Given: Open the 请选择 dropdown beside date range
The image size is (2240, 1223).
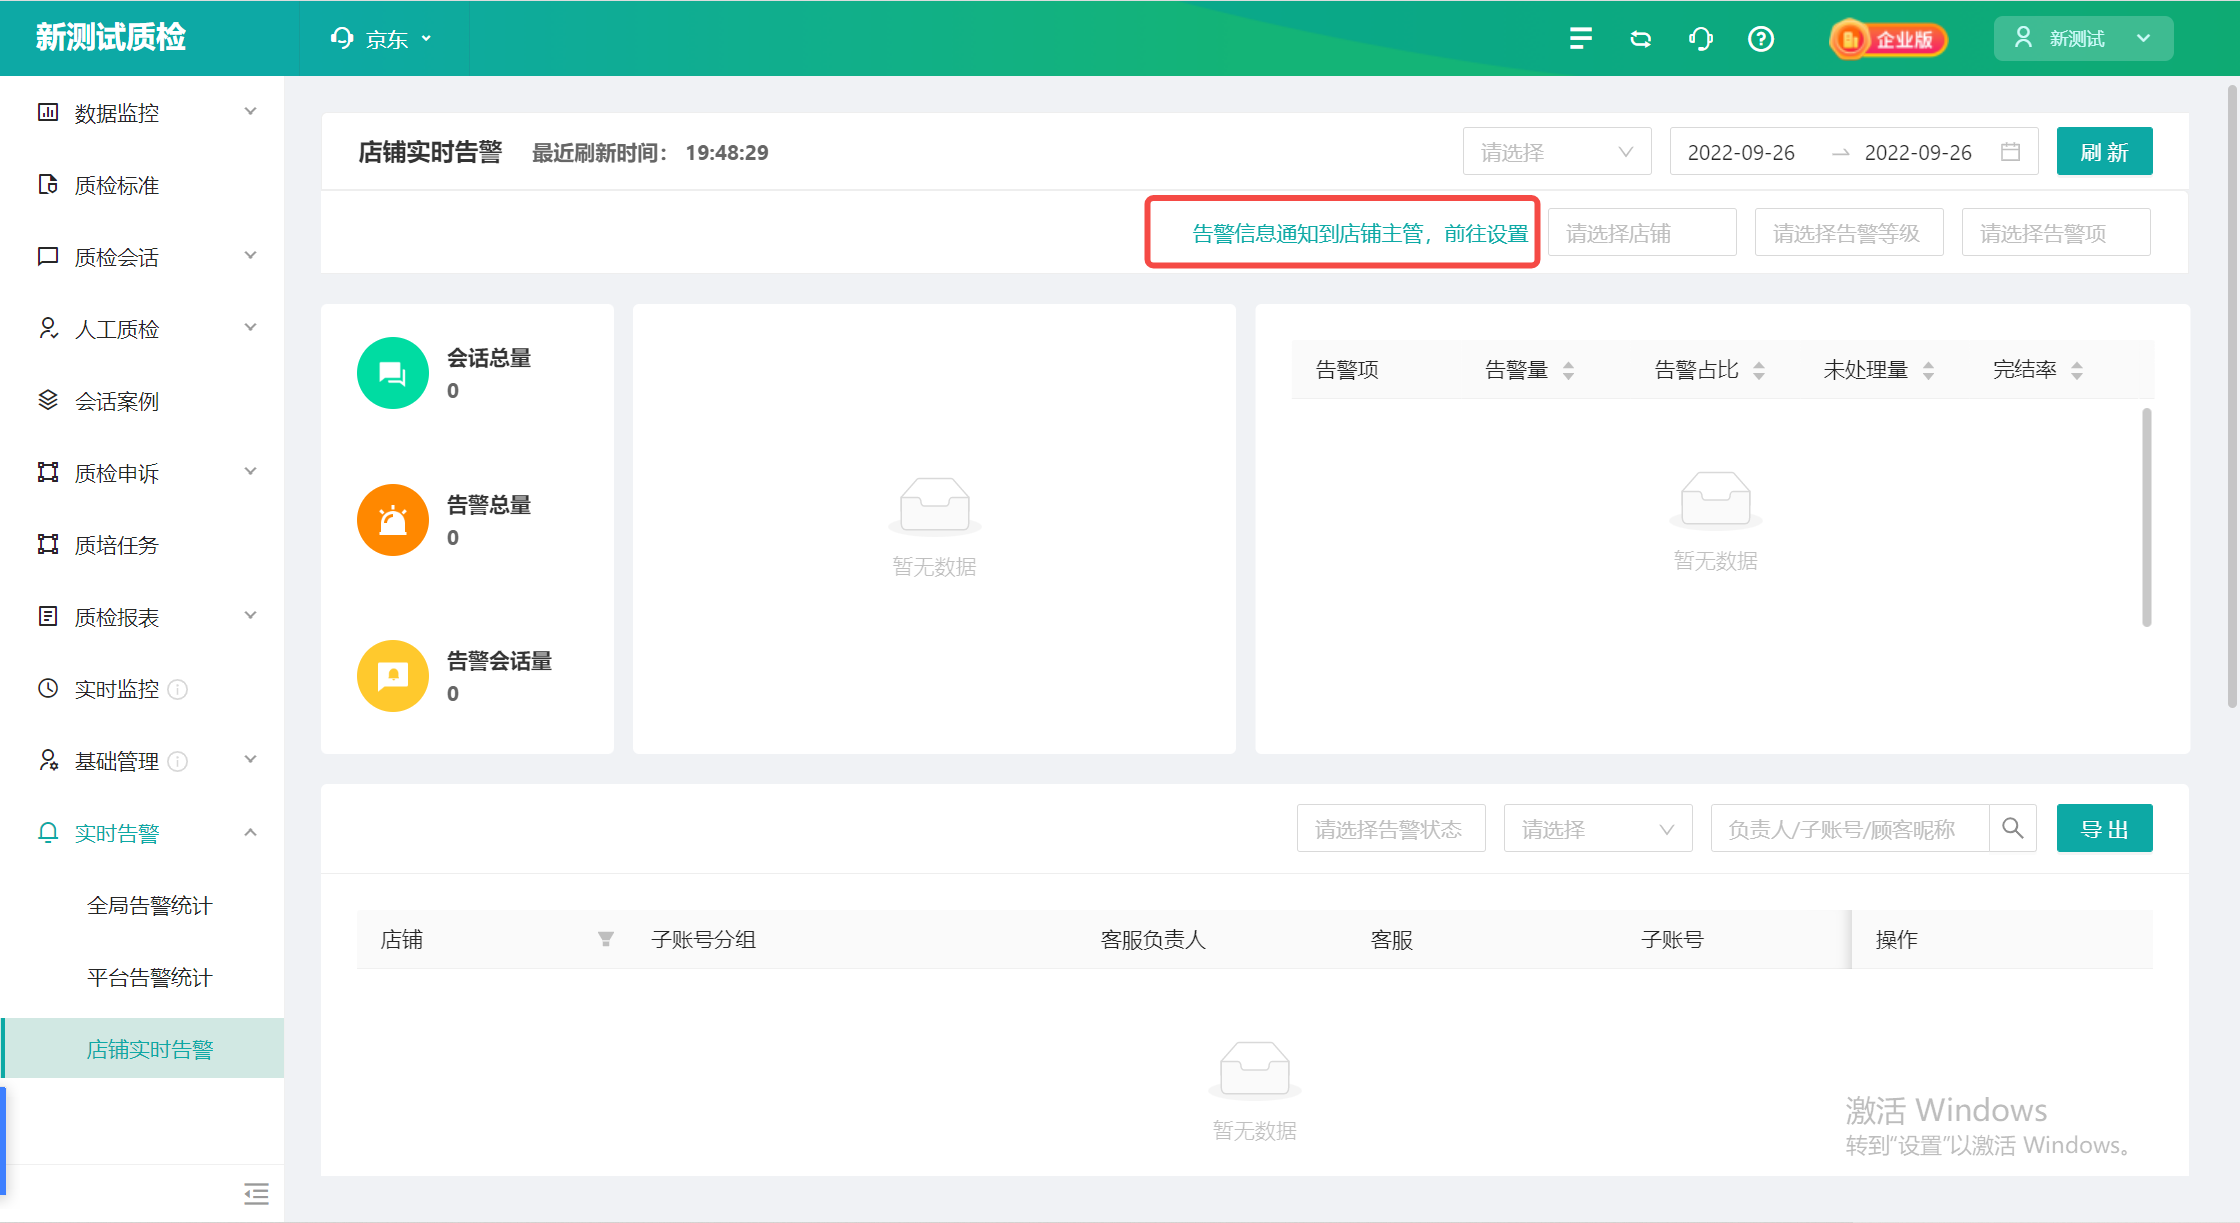Looking at the screenshot, I should [1557, 152].
